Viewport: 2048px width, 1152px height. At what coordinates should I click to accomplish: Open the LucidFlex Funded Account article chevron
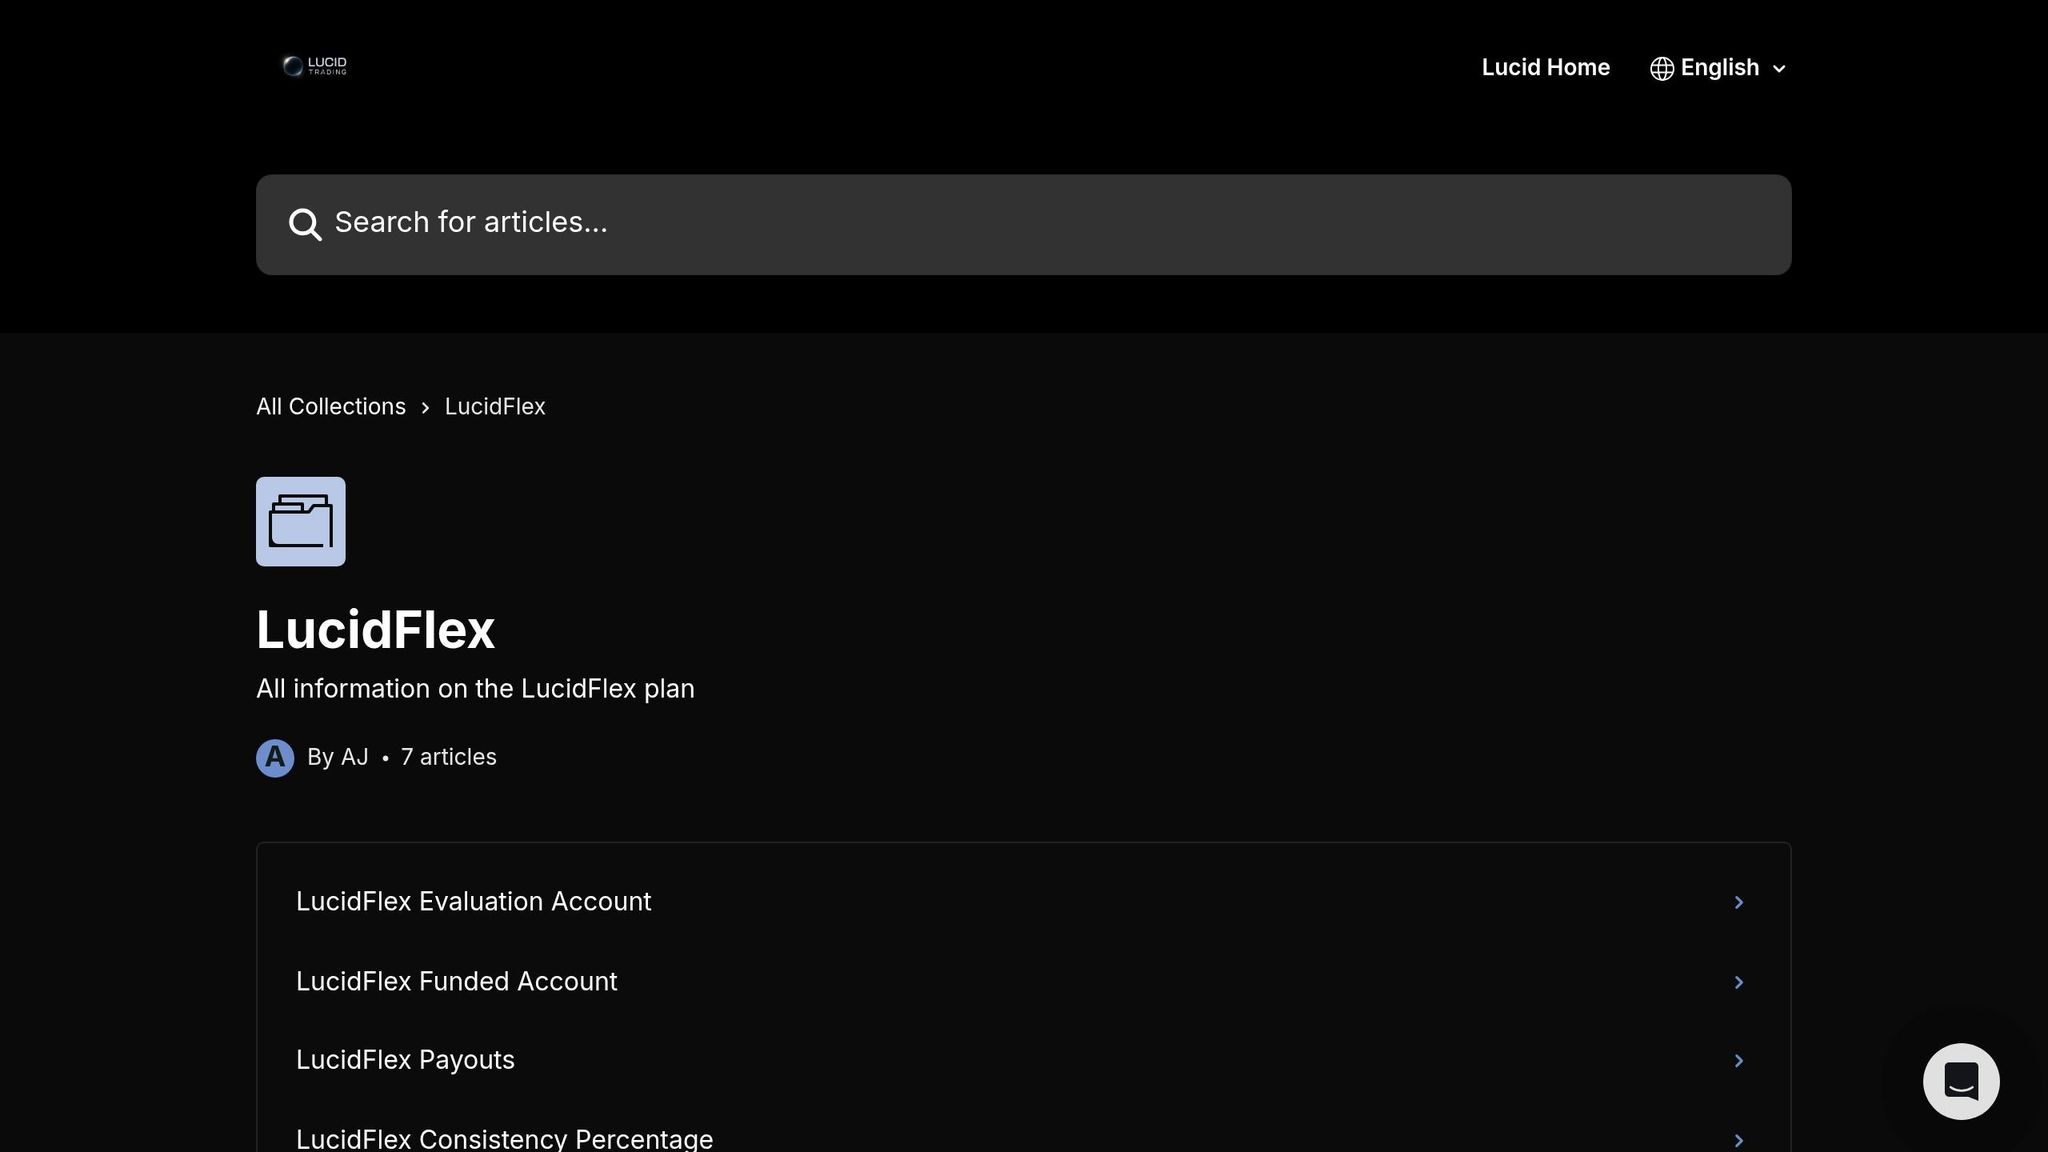pos(1740,981)
